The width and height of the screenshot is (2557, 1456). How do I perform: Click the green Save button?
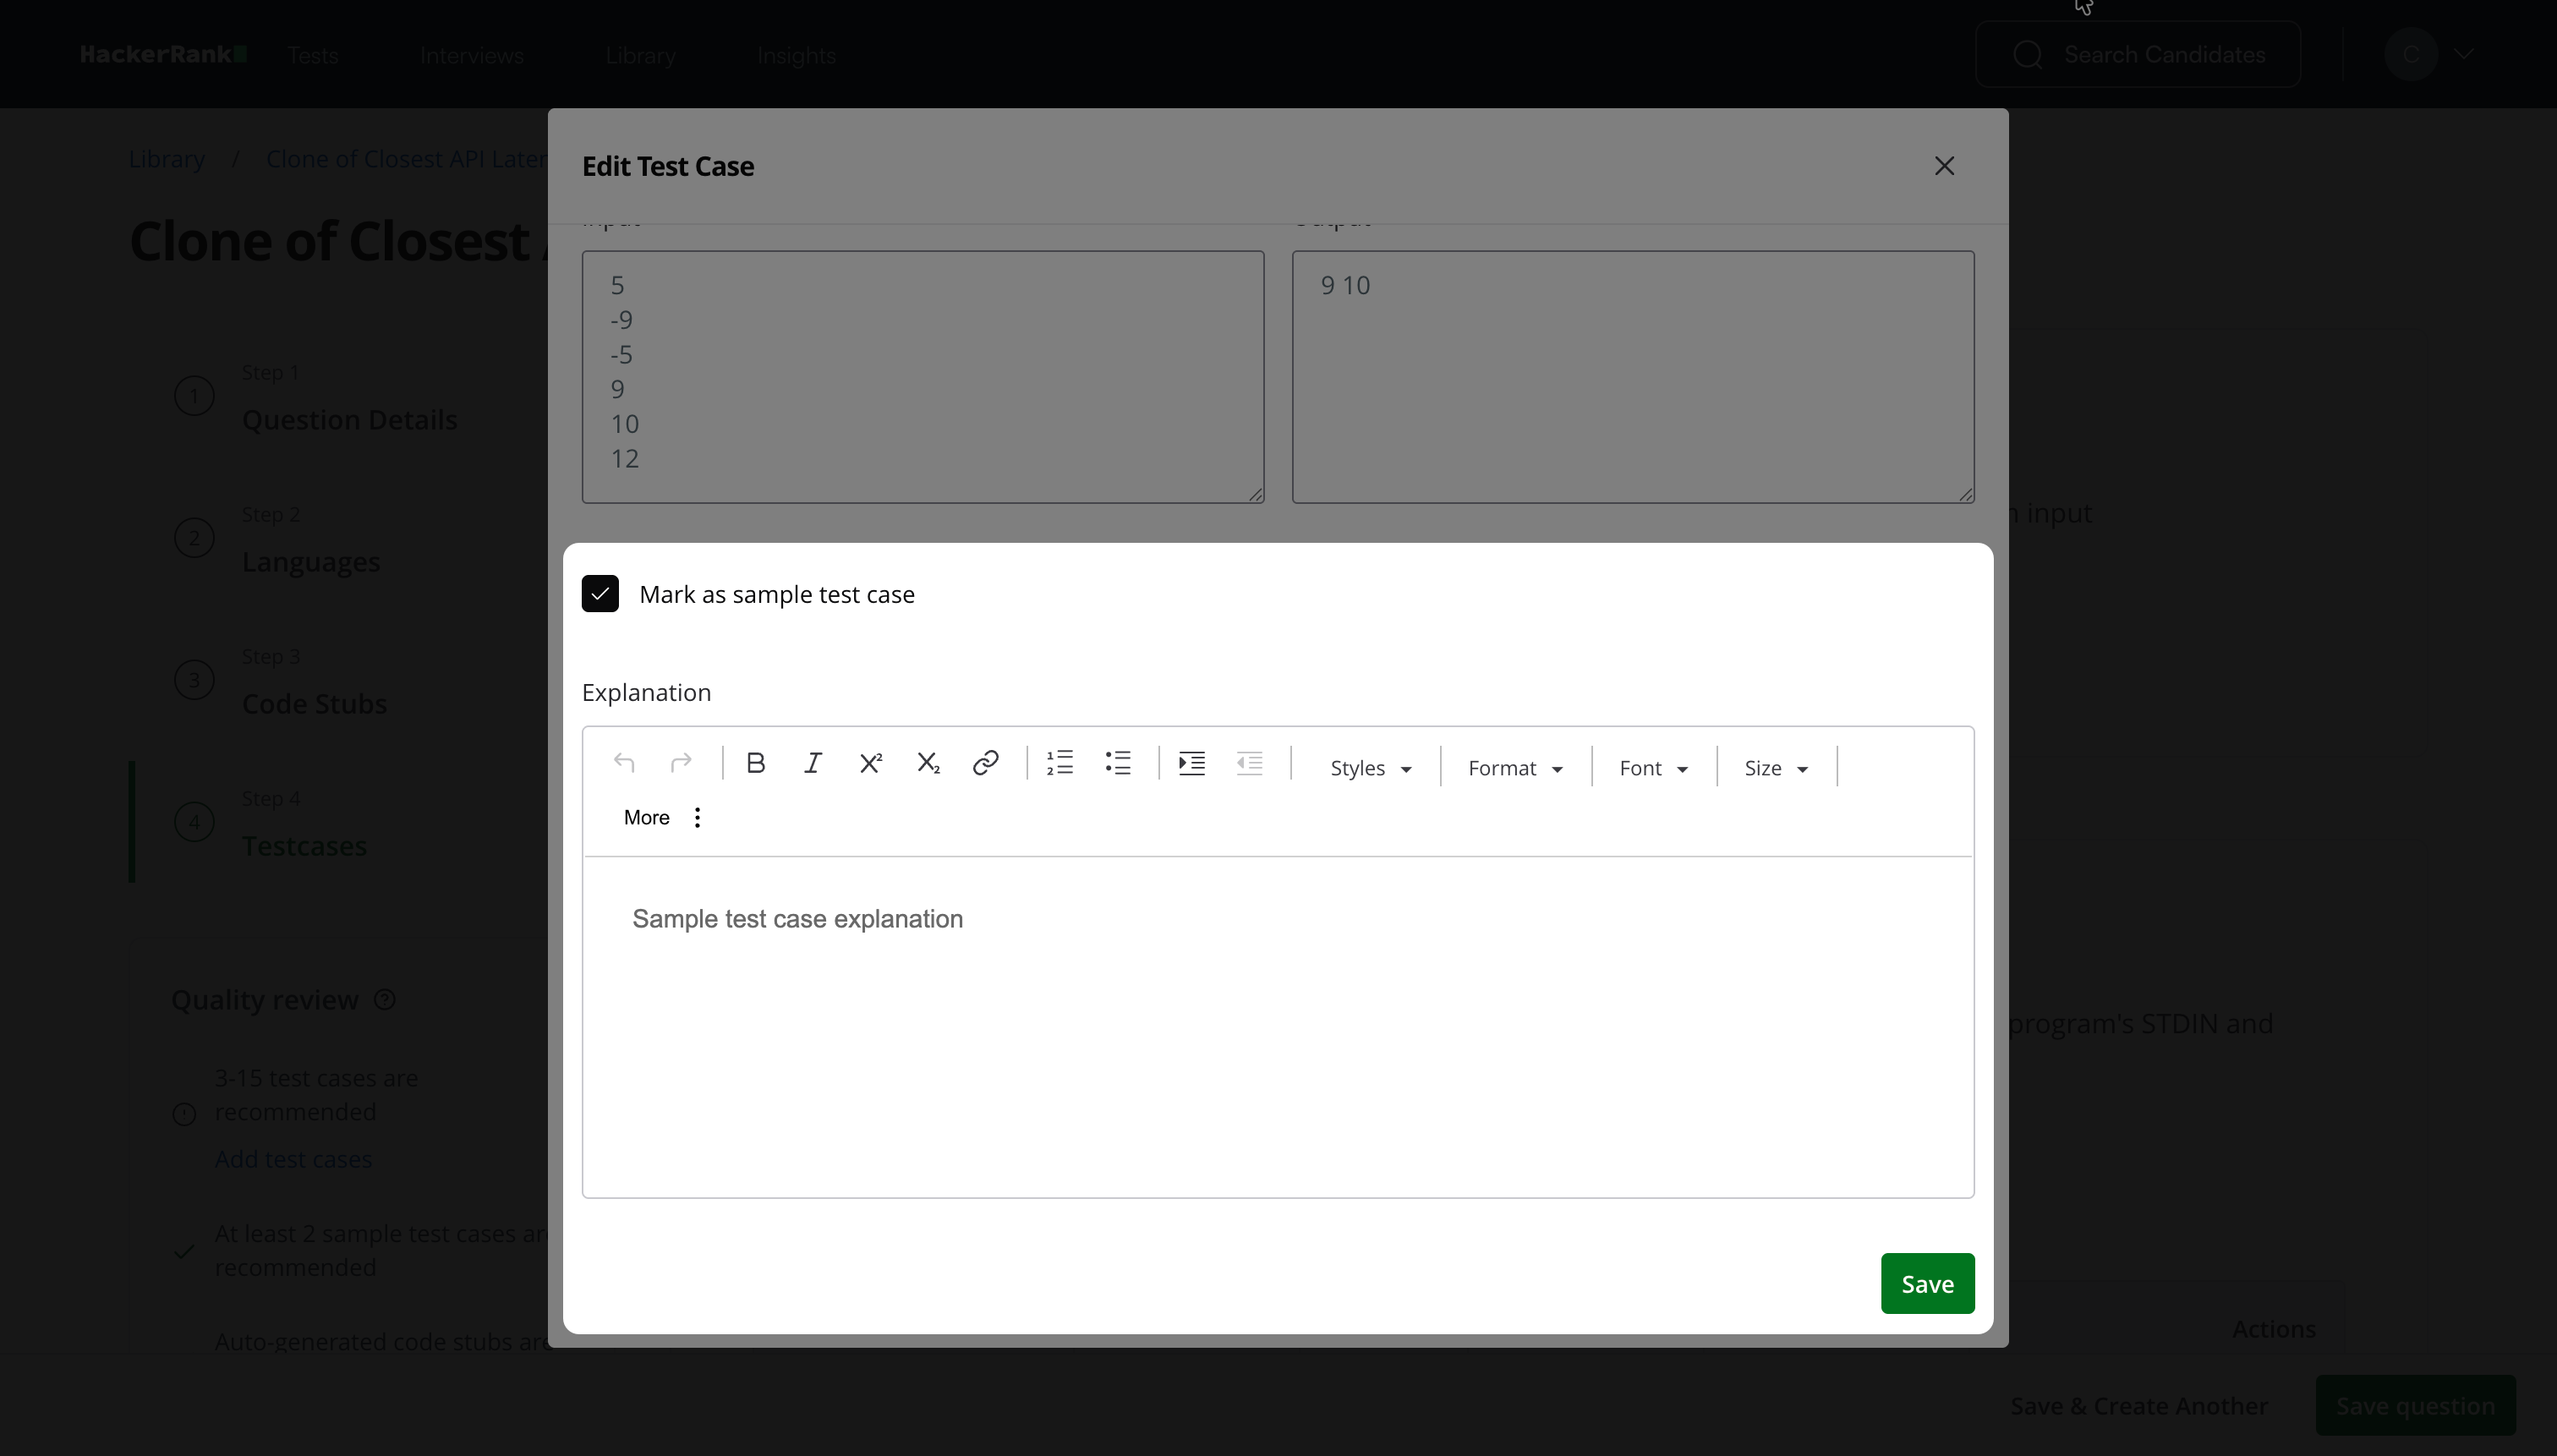coord(1927,1284)
